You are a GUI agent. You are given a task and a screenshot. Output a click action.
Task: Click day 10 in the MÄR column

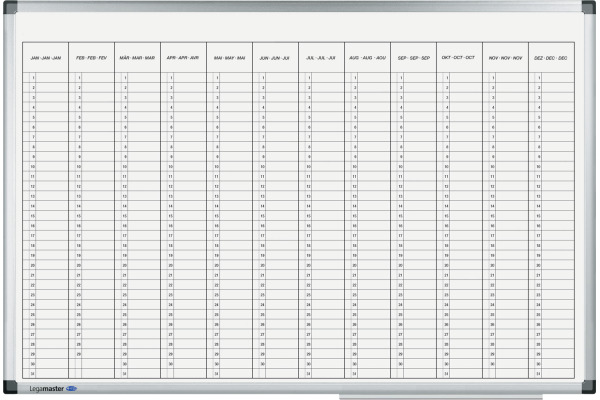pyautogui.click(x=124, y=167)
